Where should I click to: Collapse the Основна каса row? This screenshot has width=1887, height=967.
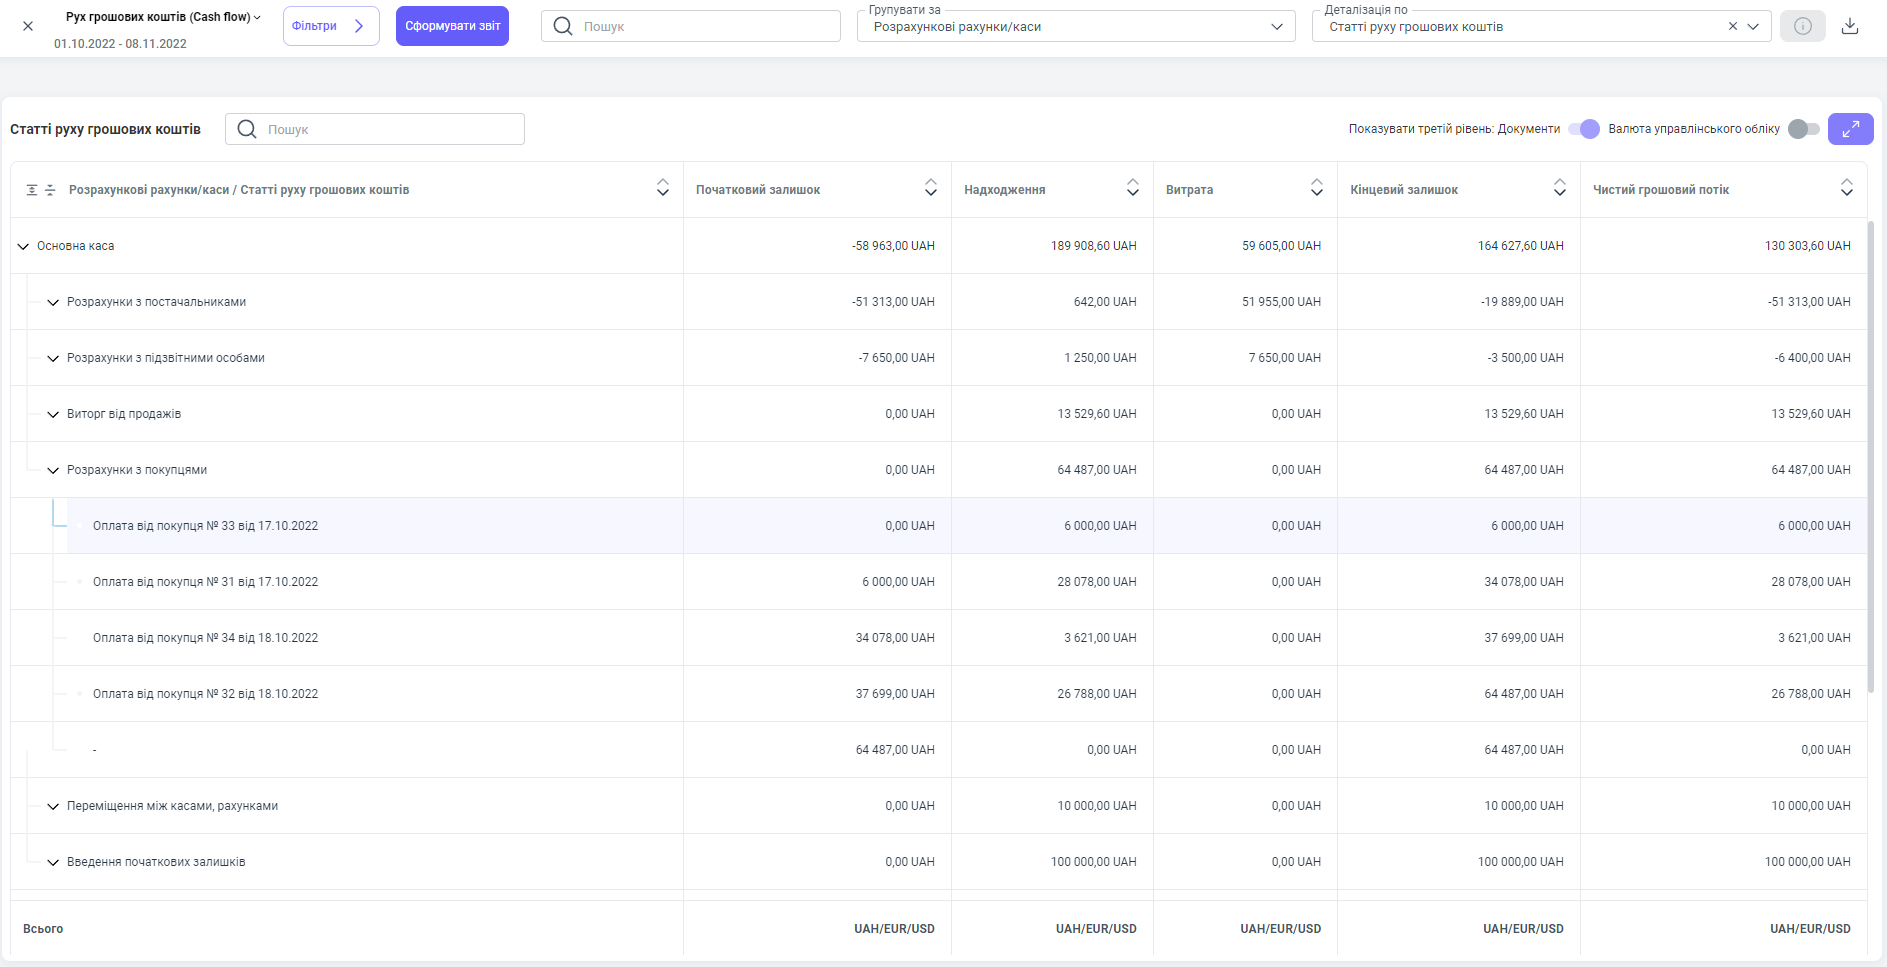23,246
